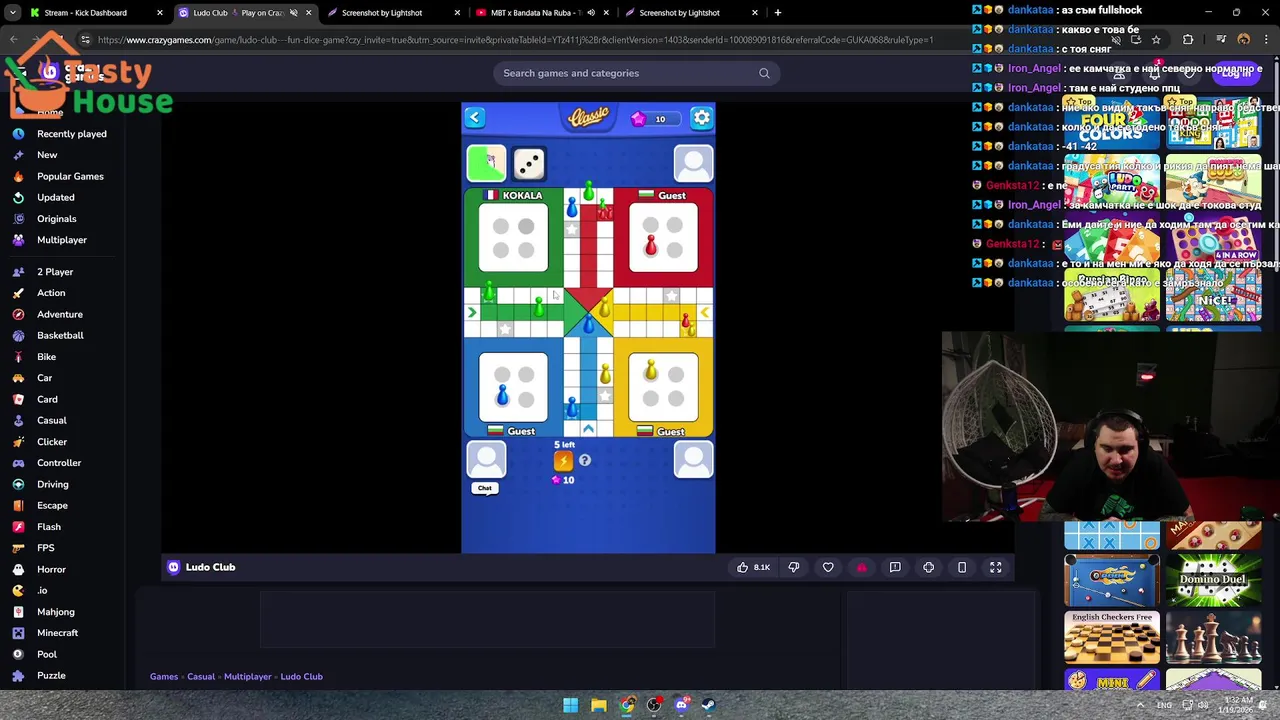Viewport: 1280px width, 720px height.
Task: Click Casual breadcrumb link
Action: [201, 677]
